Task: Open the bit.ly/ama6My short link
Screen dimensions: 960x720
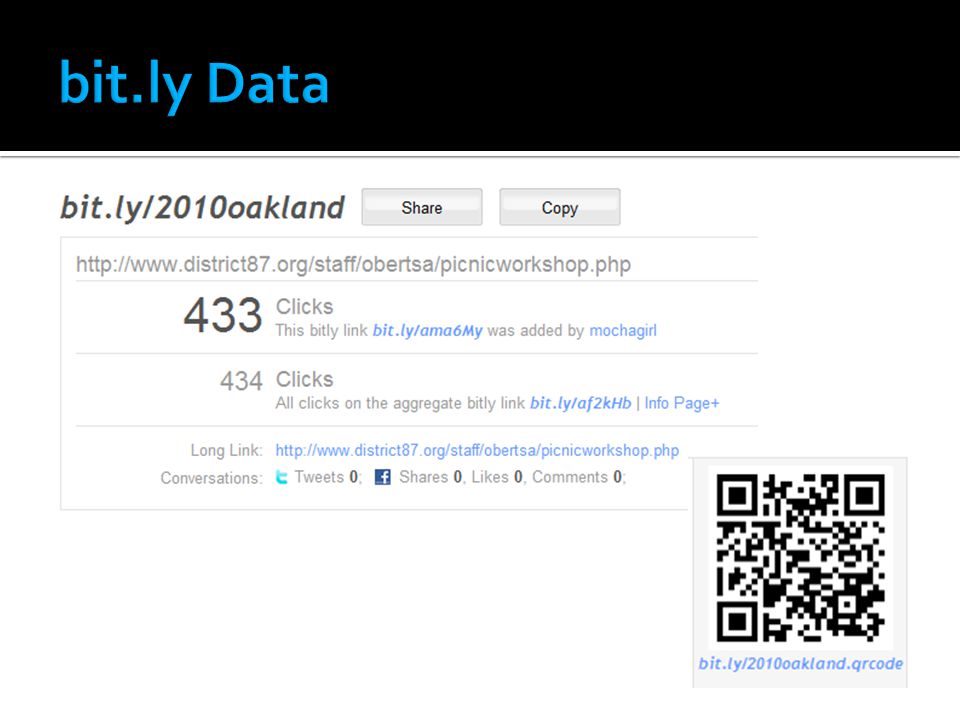Action: 427,331
